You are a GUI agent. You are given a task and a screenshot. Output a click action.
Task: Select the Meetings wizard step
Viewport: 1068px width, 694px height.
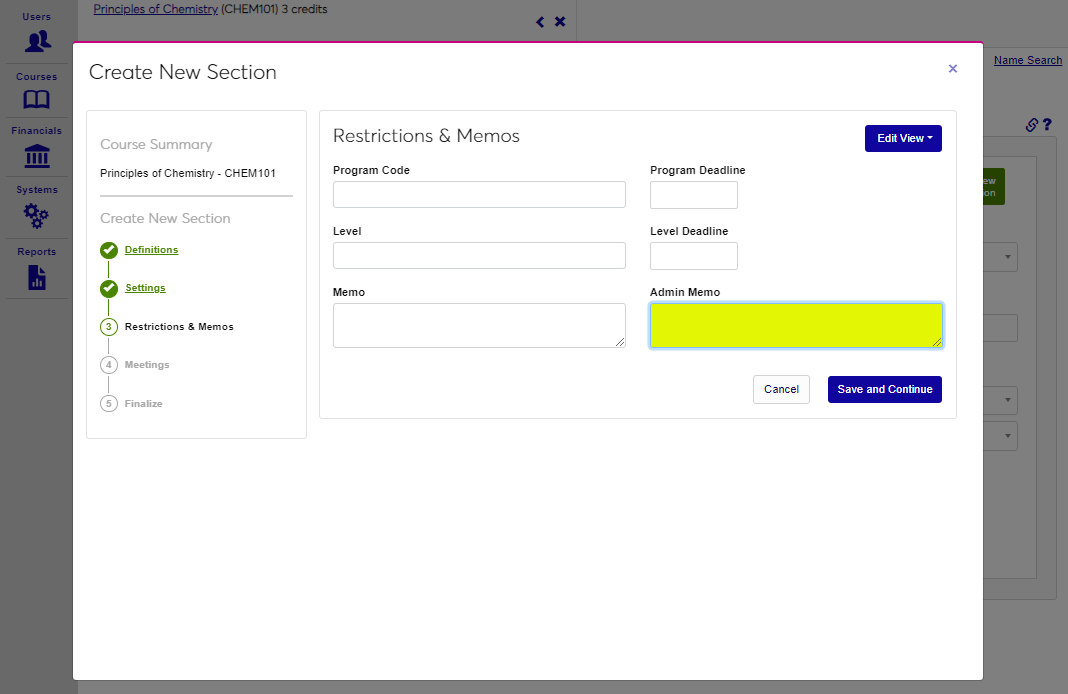coord(146,365)
